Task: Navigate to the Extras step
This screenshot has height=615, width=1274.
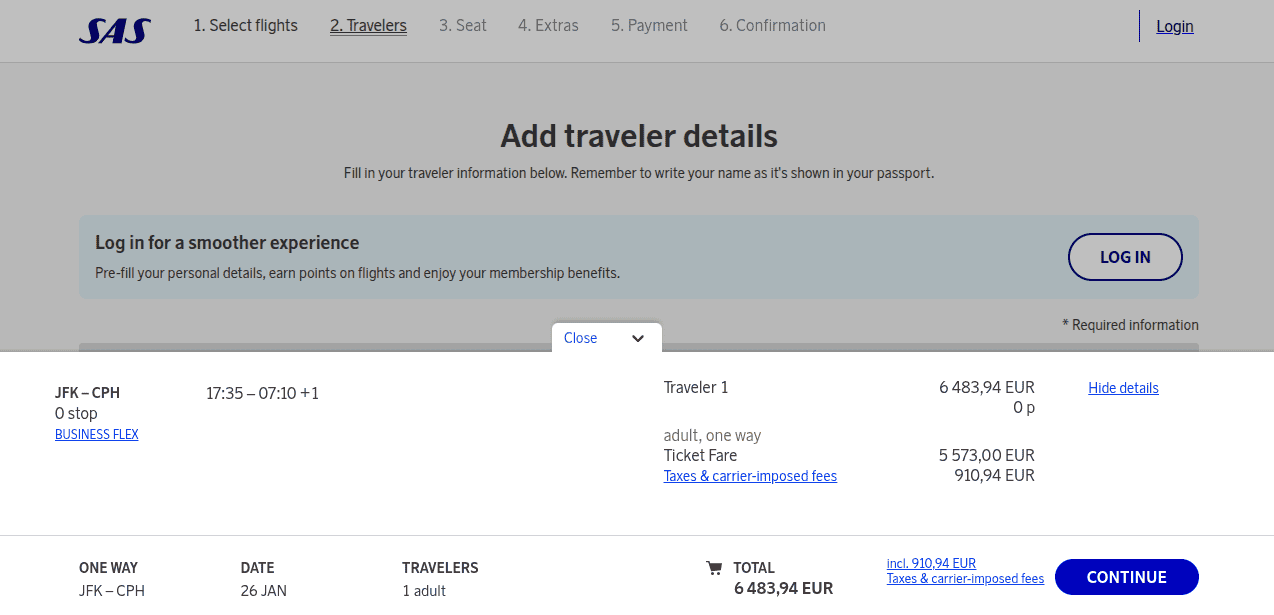Action: (x=548, y=25)
